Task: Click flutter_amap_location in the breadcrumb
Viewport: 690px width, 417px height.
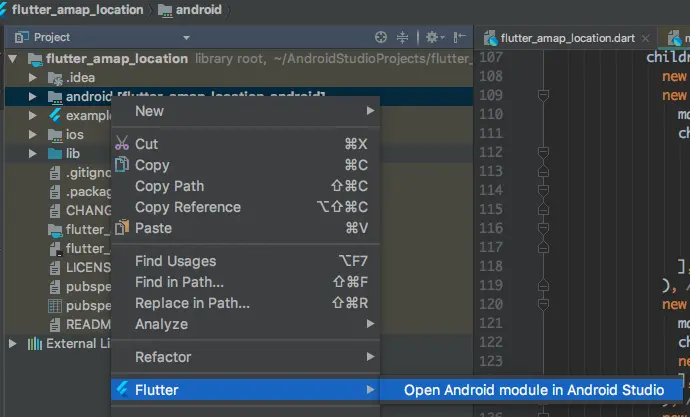Action: [77, 10]
